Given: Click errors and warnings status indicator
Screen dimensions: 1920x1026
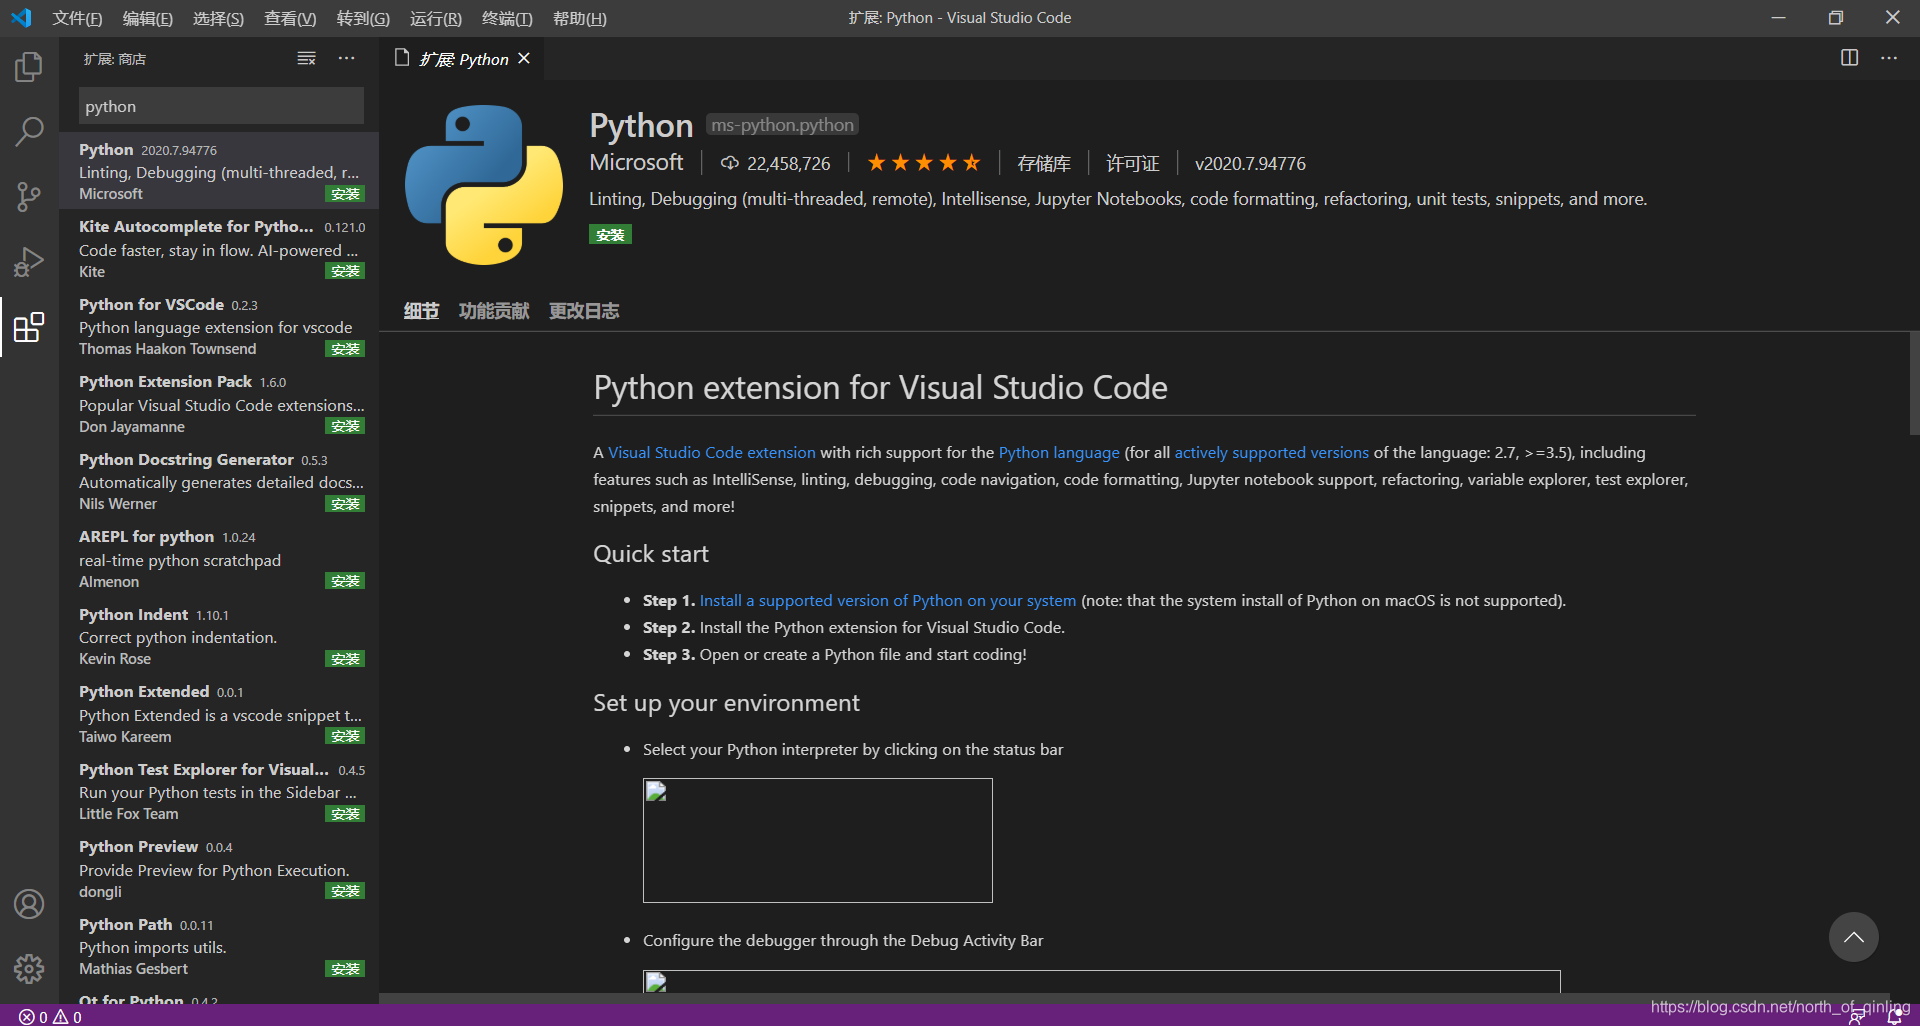Looking at the screenshot, I should coord(50,1017).
